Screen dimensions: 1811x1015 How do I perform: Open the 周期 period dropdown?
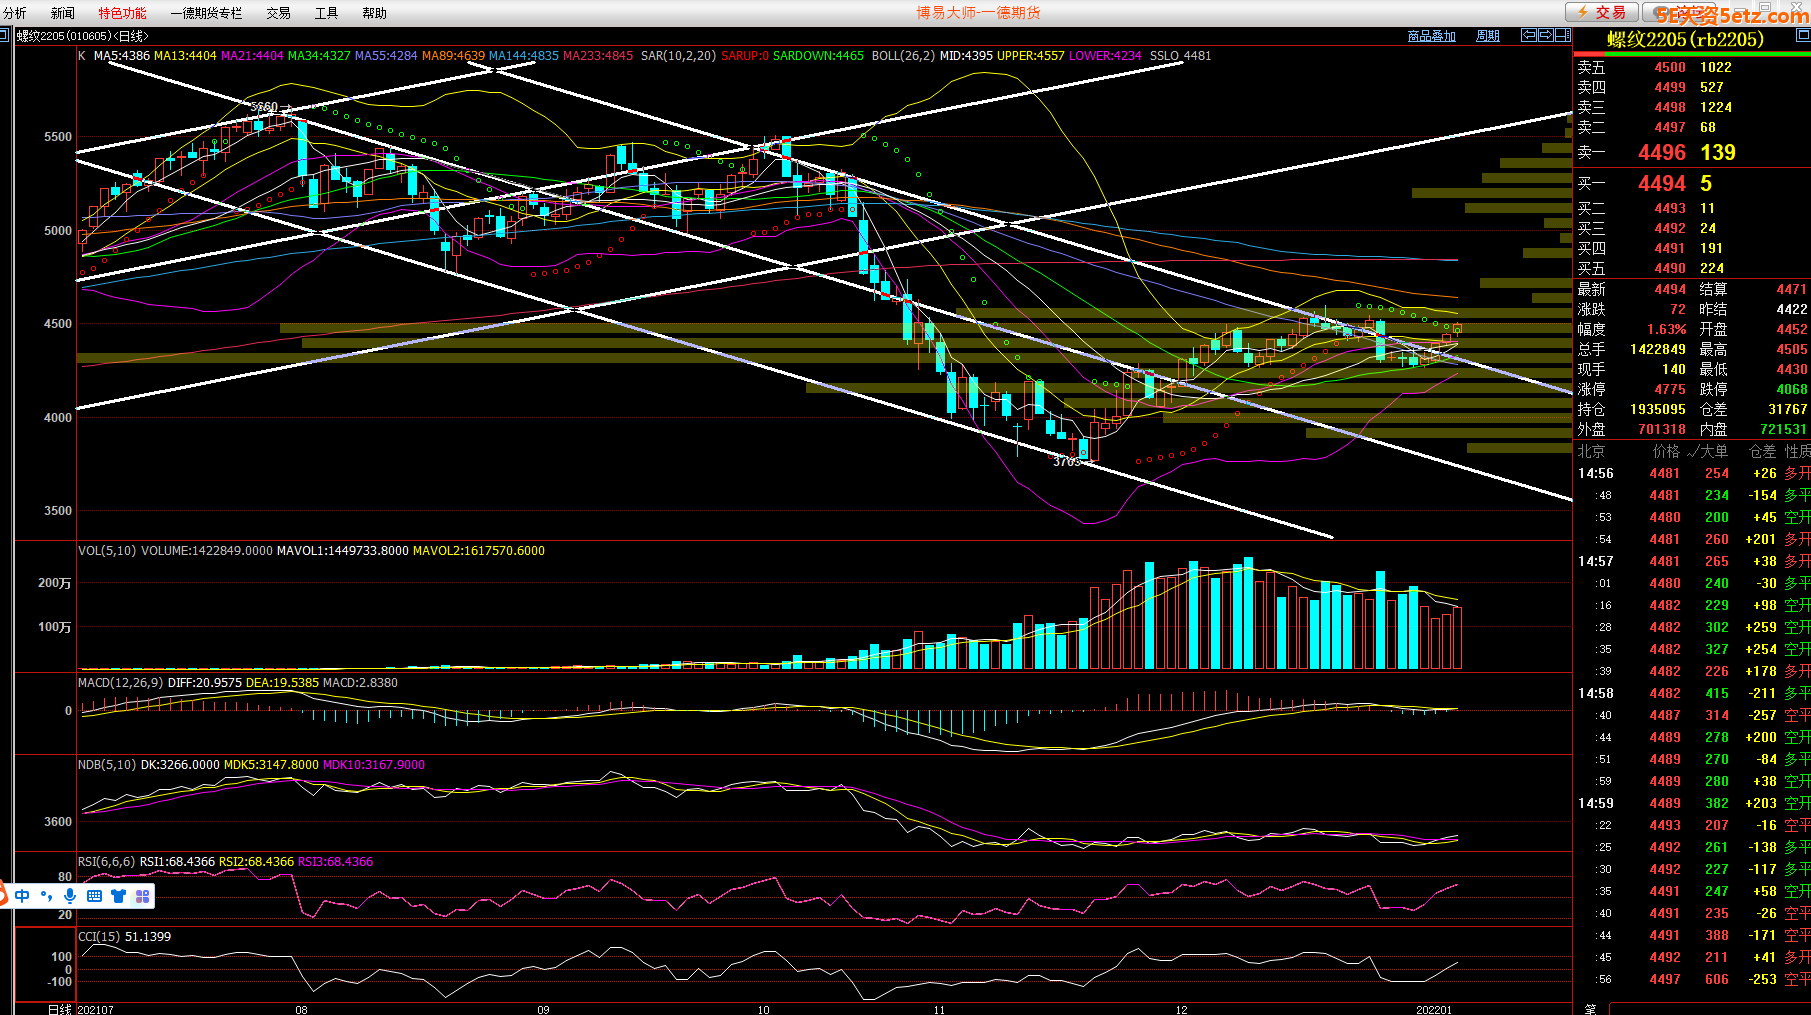(1488, 36)
